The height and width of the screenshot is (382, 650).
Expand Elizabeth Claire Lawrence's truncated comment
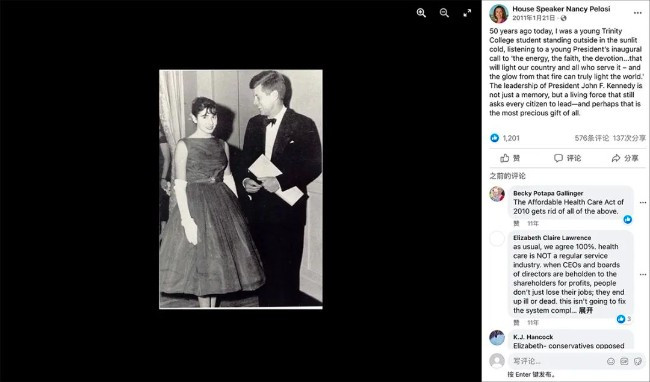[586, 310]
